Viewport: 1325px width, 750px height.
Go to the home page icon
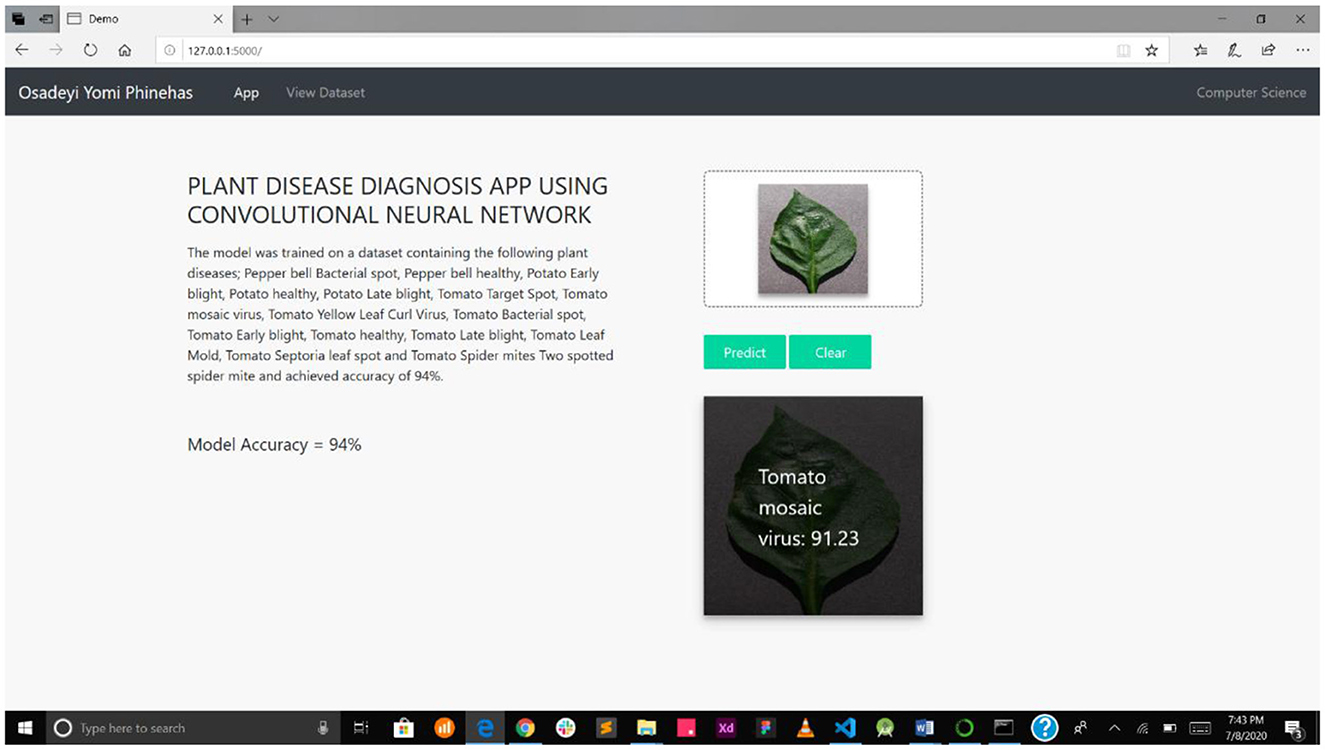(x=124, y=49)
